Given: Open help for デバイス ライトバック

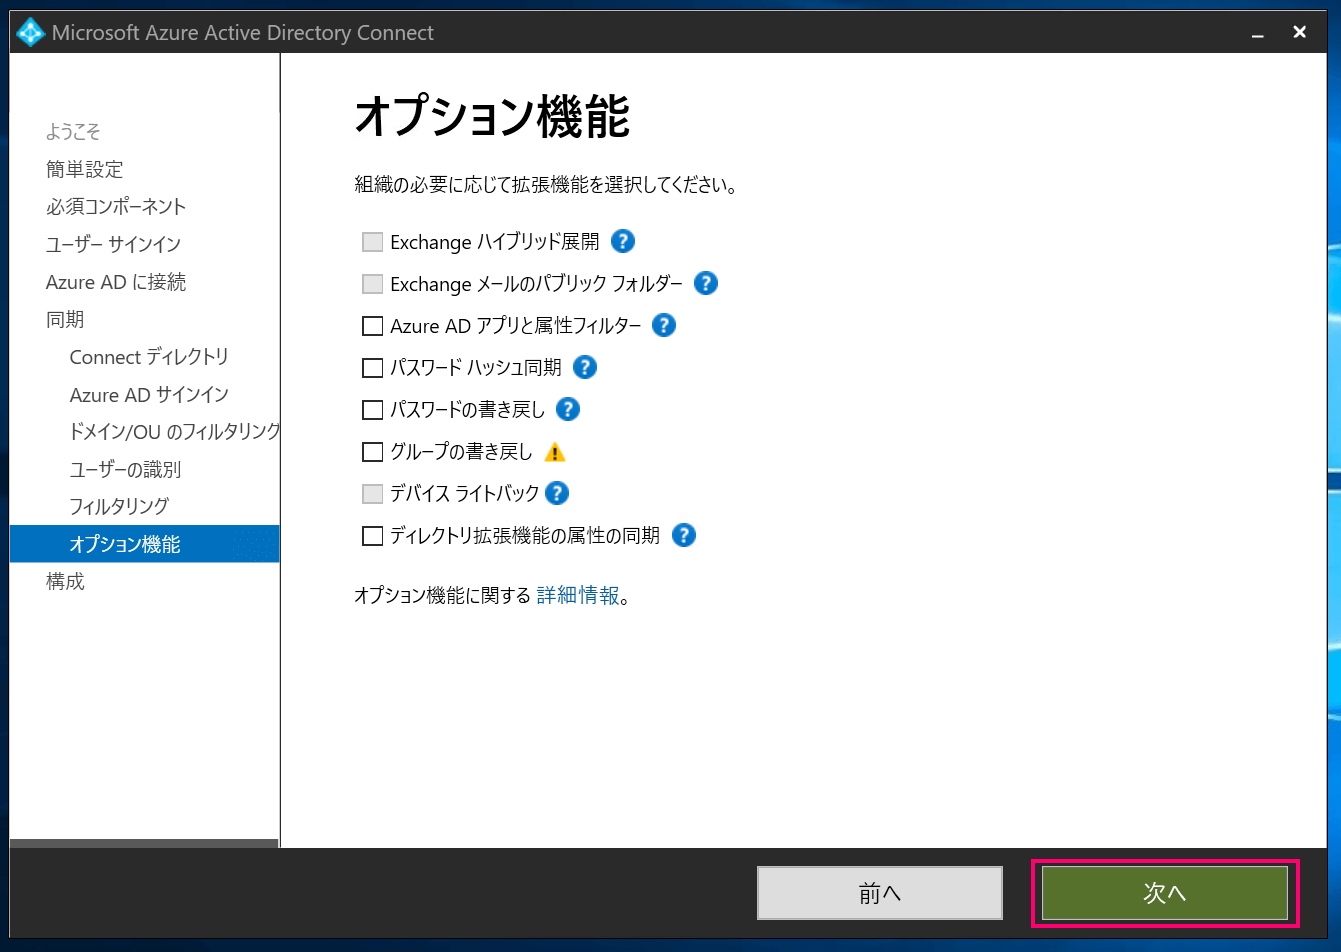Looking at the screenshot, I should [557, 493].
